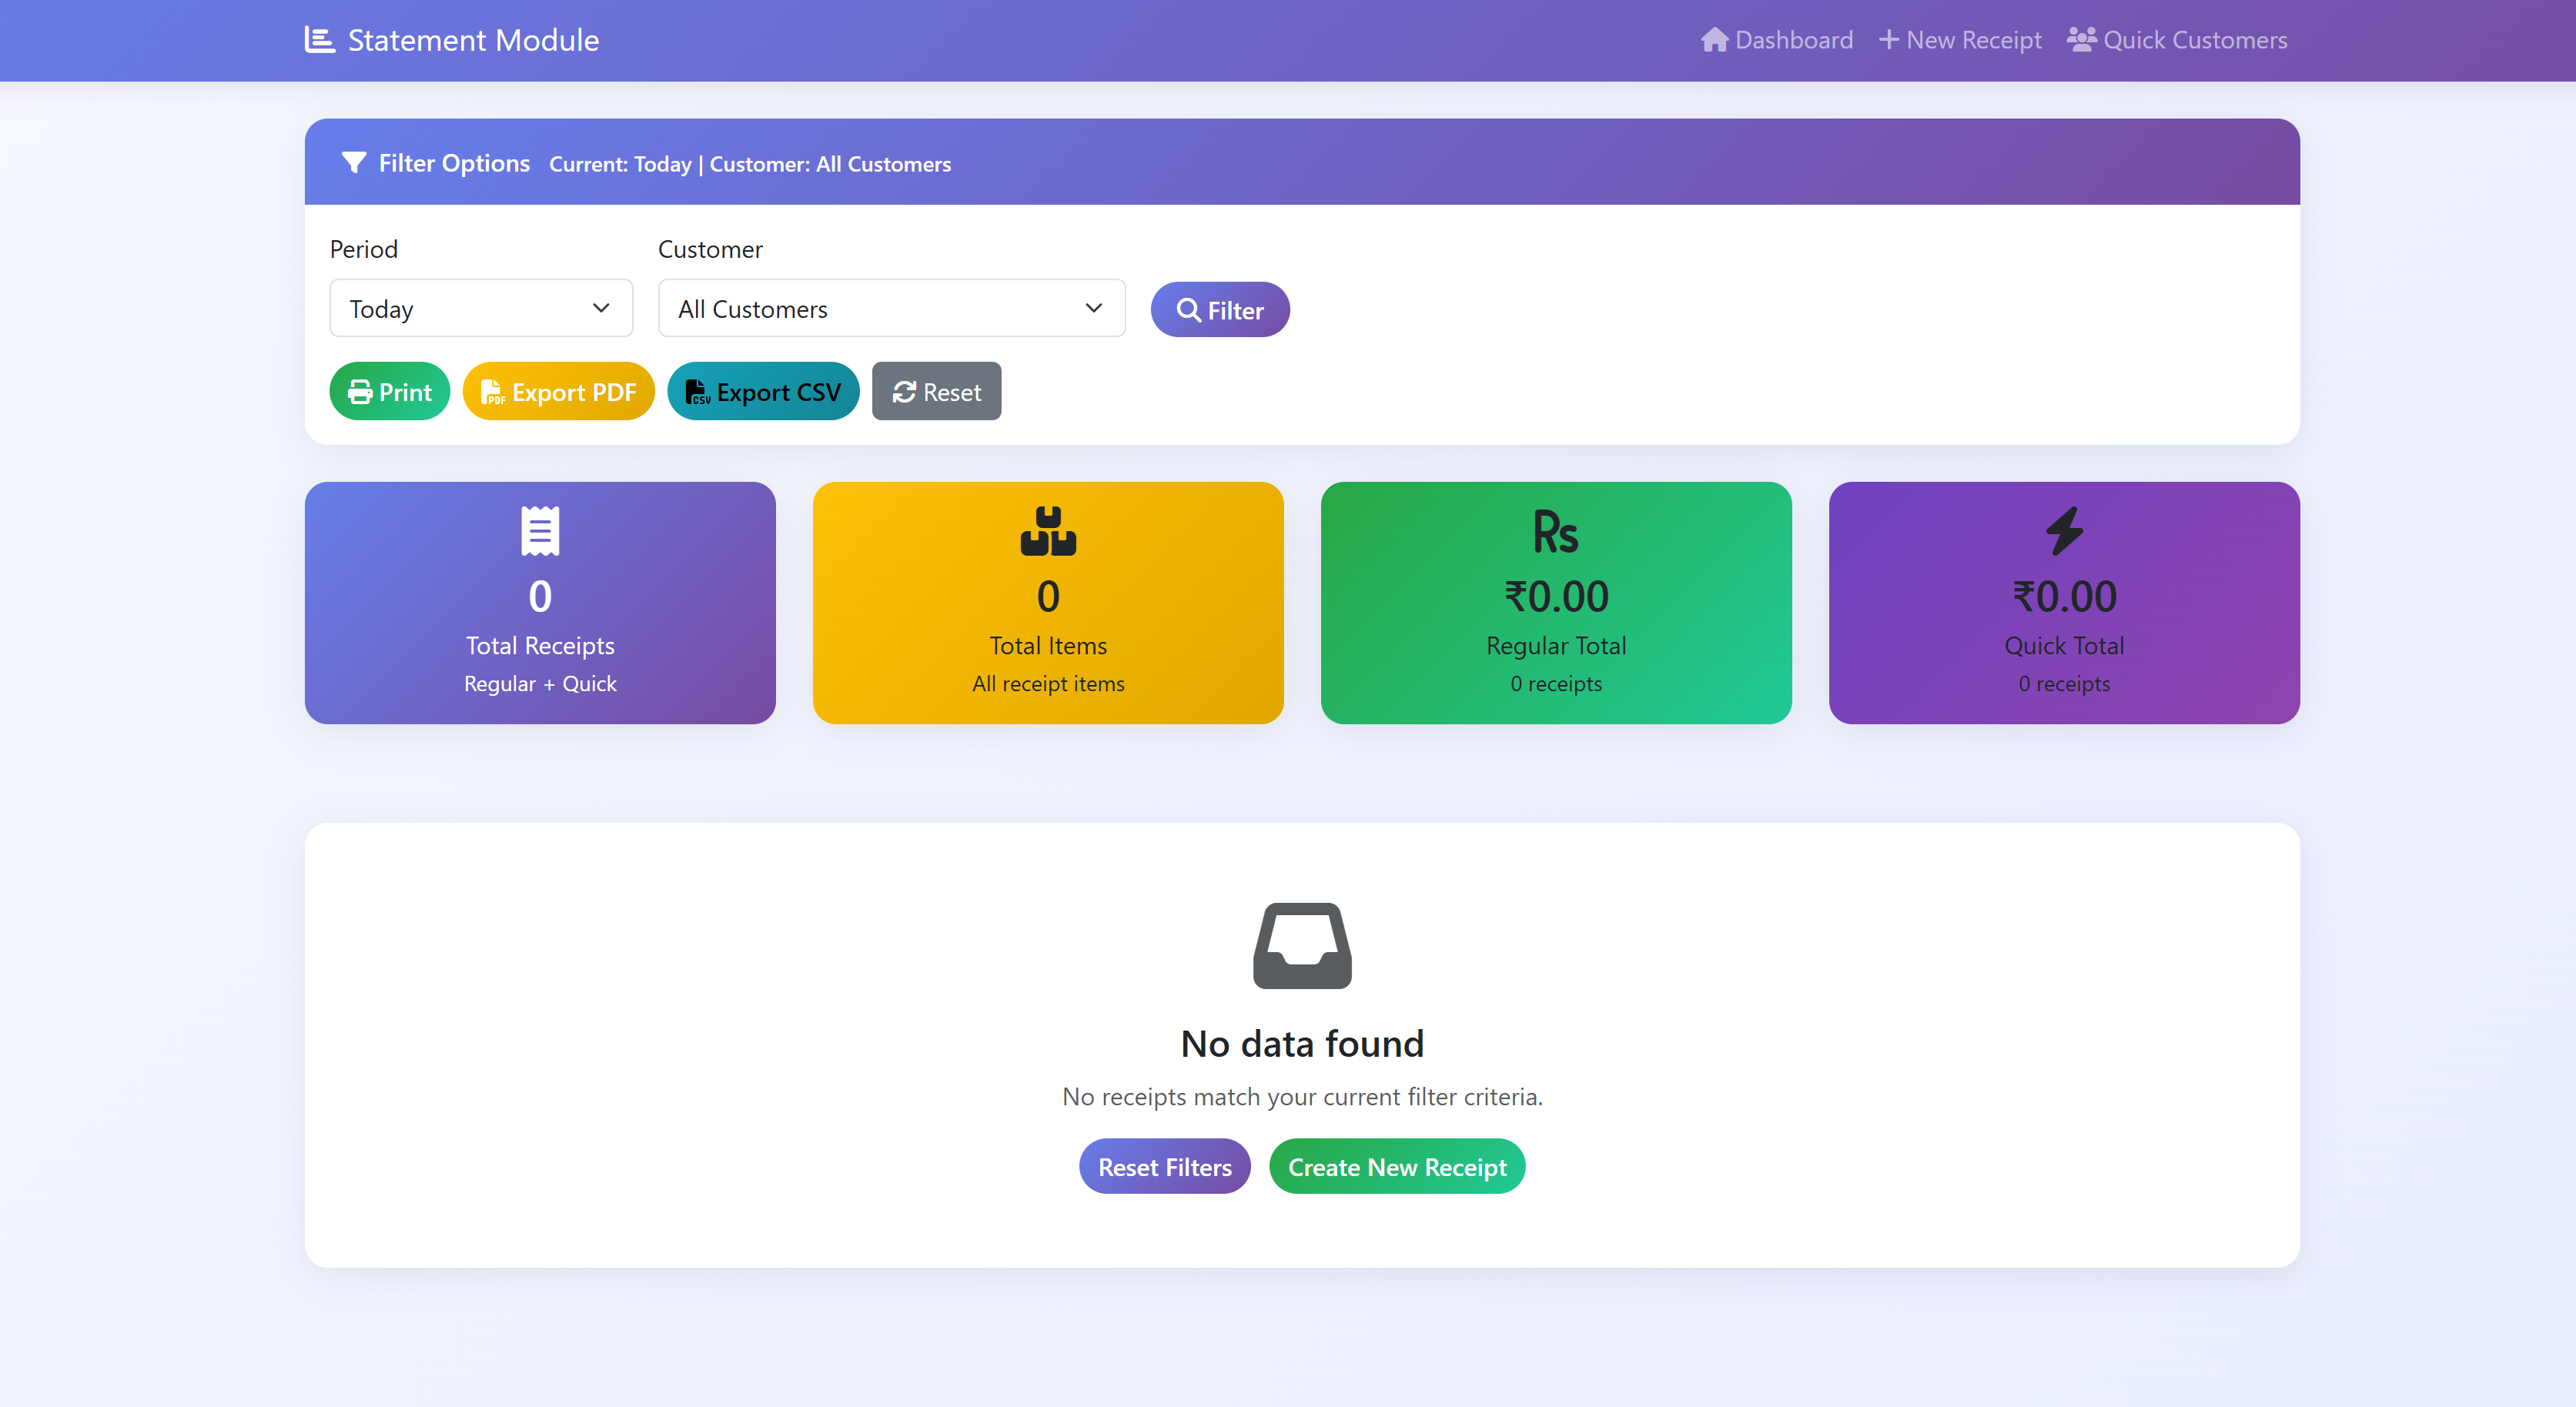The height and width of the screenshot is (1407, 2576).
Task: Click Reset Filters in the empty state
Action: point(1164,1167)
